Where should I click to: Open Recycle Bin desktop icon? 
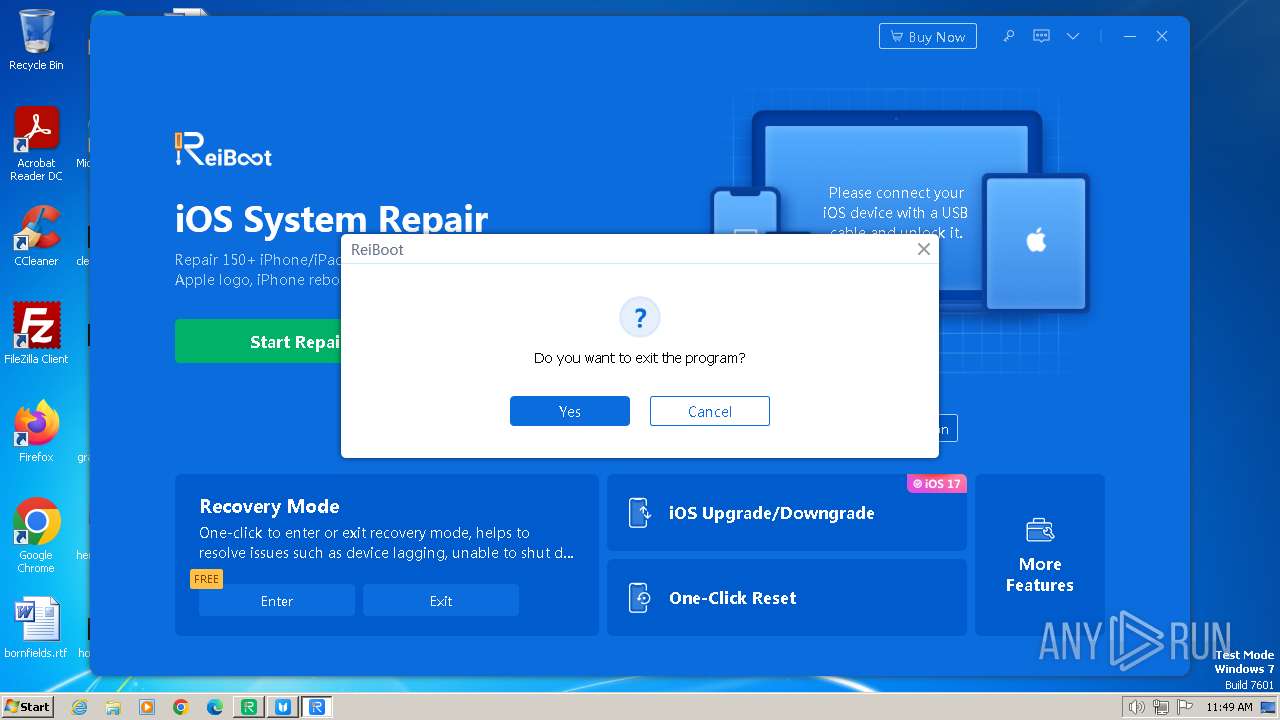[x=36, y=40]
